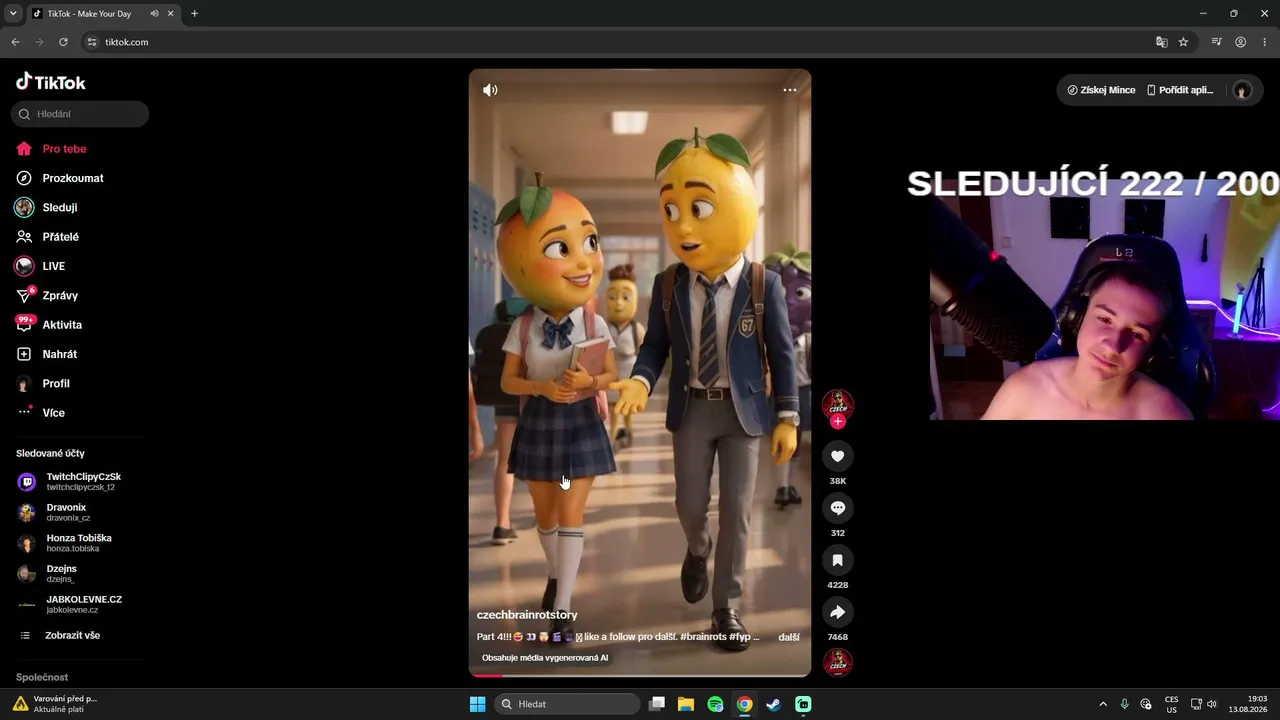View site information for tiktok.com
The height and width of the screenshot is (720, 1280).
(92, 42)
